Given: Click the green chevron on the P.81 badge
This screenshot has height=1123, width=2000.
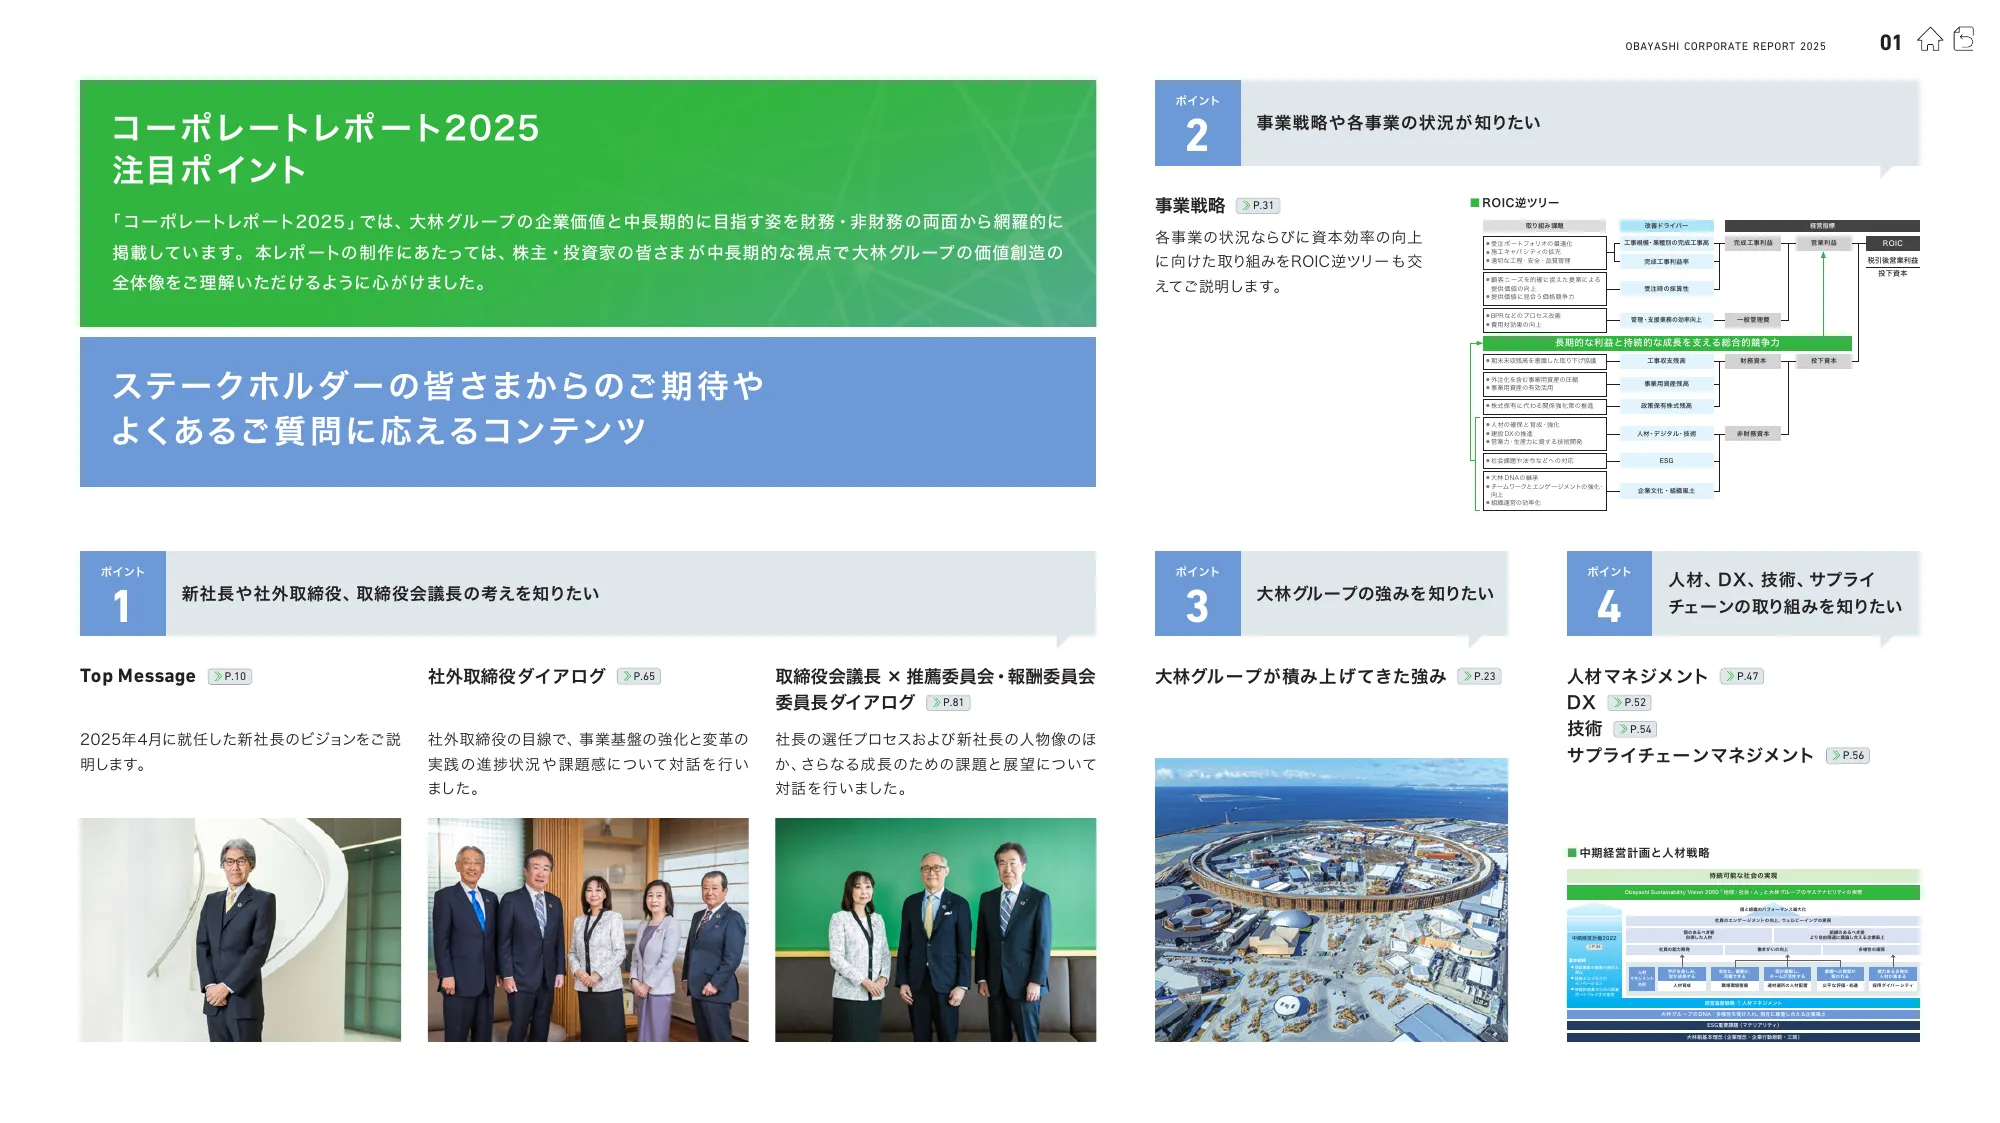Looking at the screenshot, I should coord(938,703).
